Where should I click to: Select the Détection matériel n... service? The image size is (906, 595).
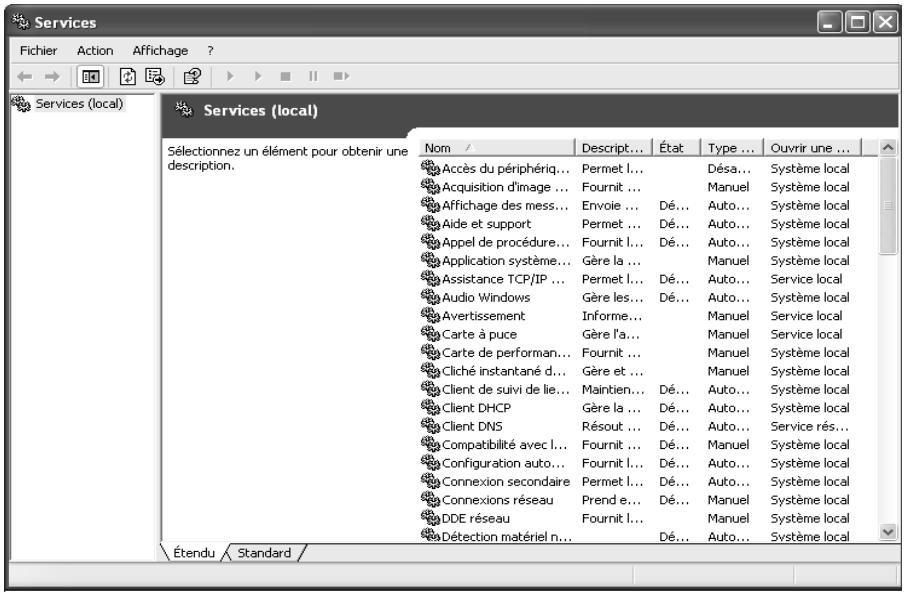(506, 536)
